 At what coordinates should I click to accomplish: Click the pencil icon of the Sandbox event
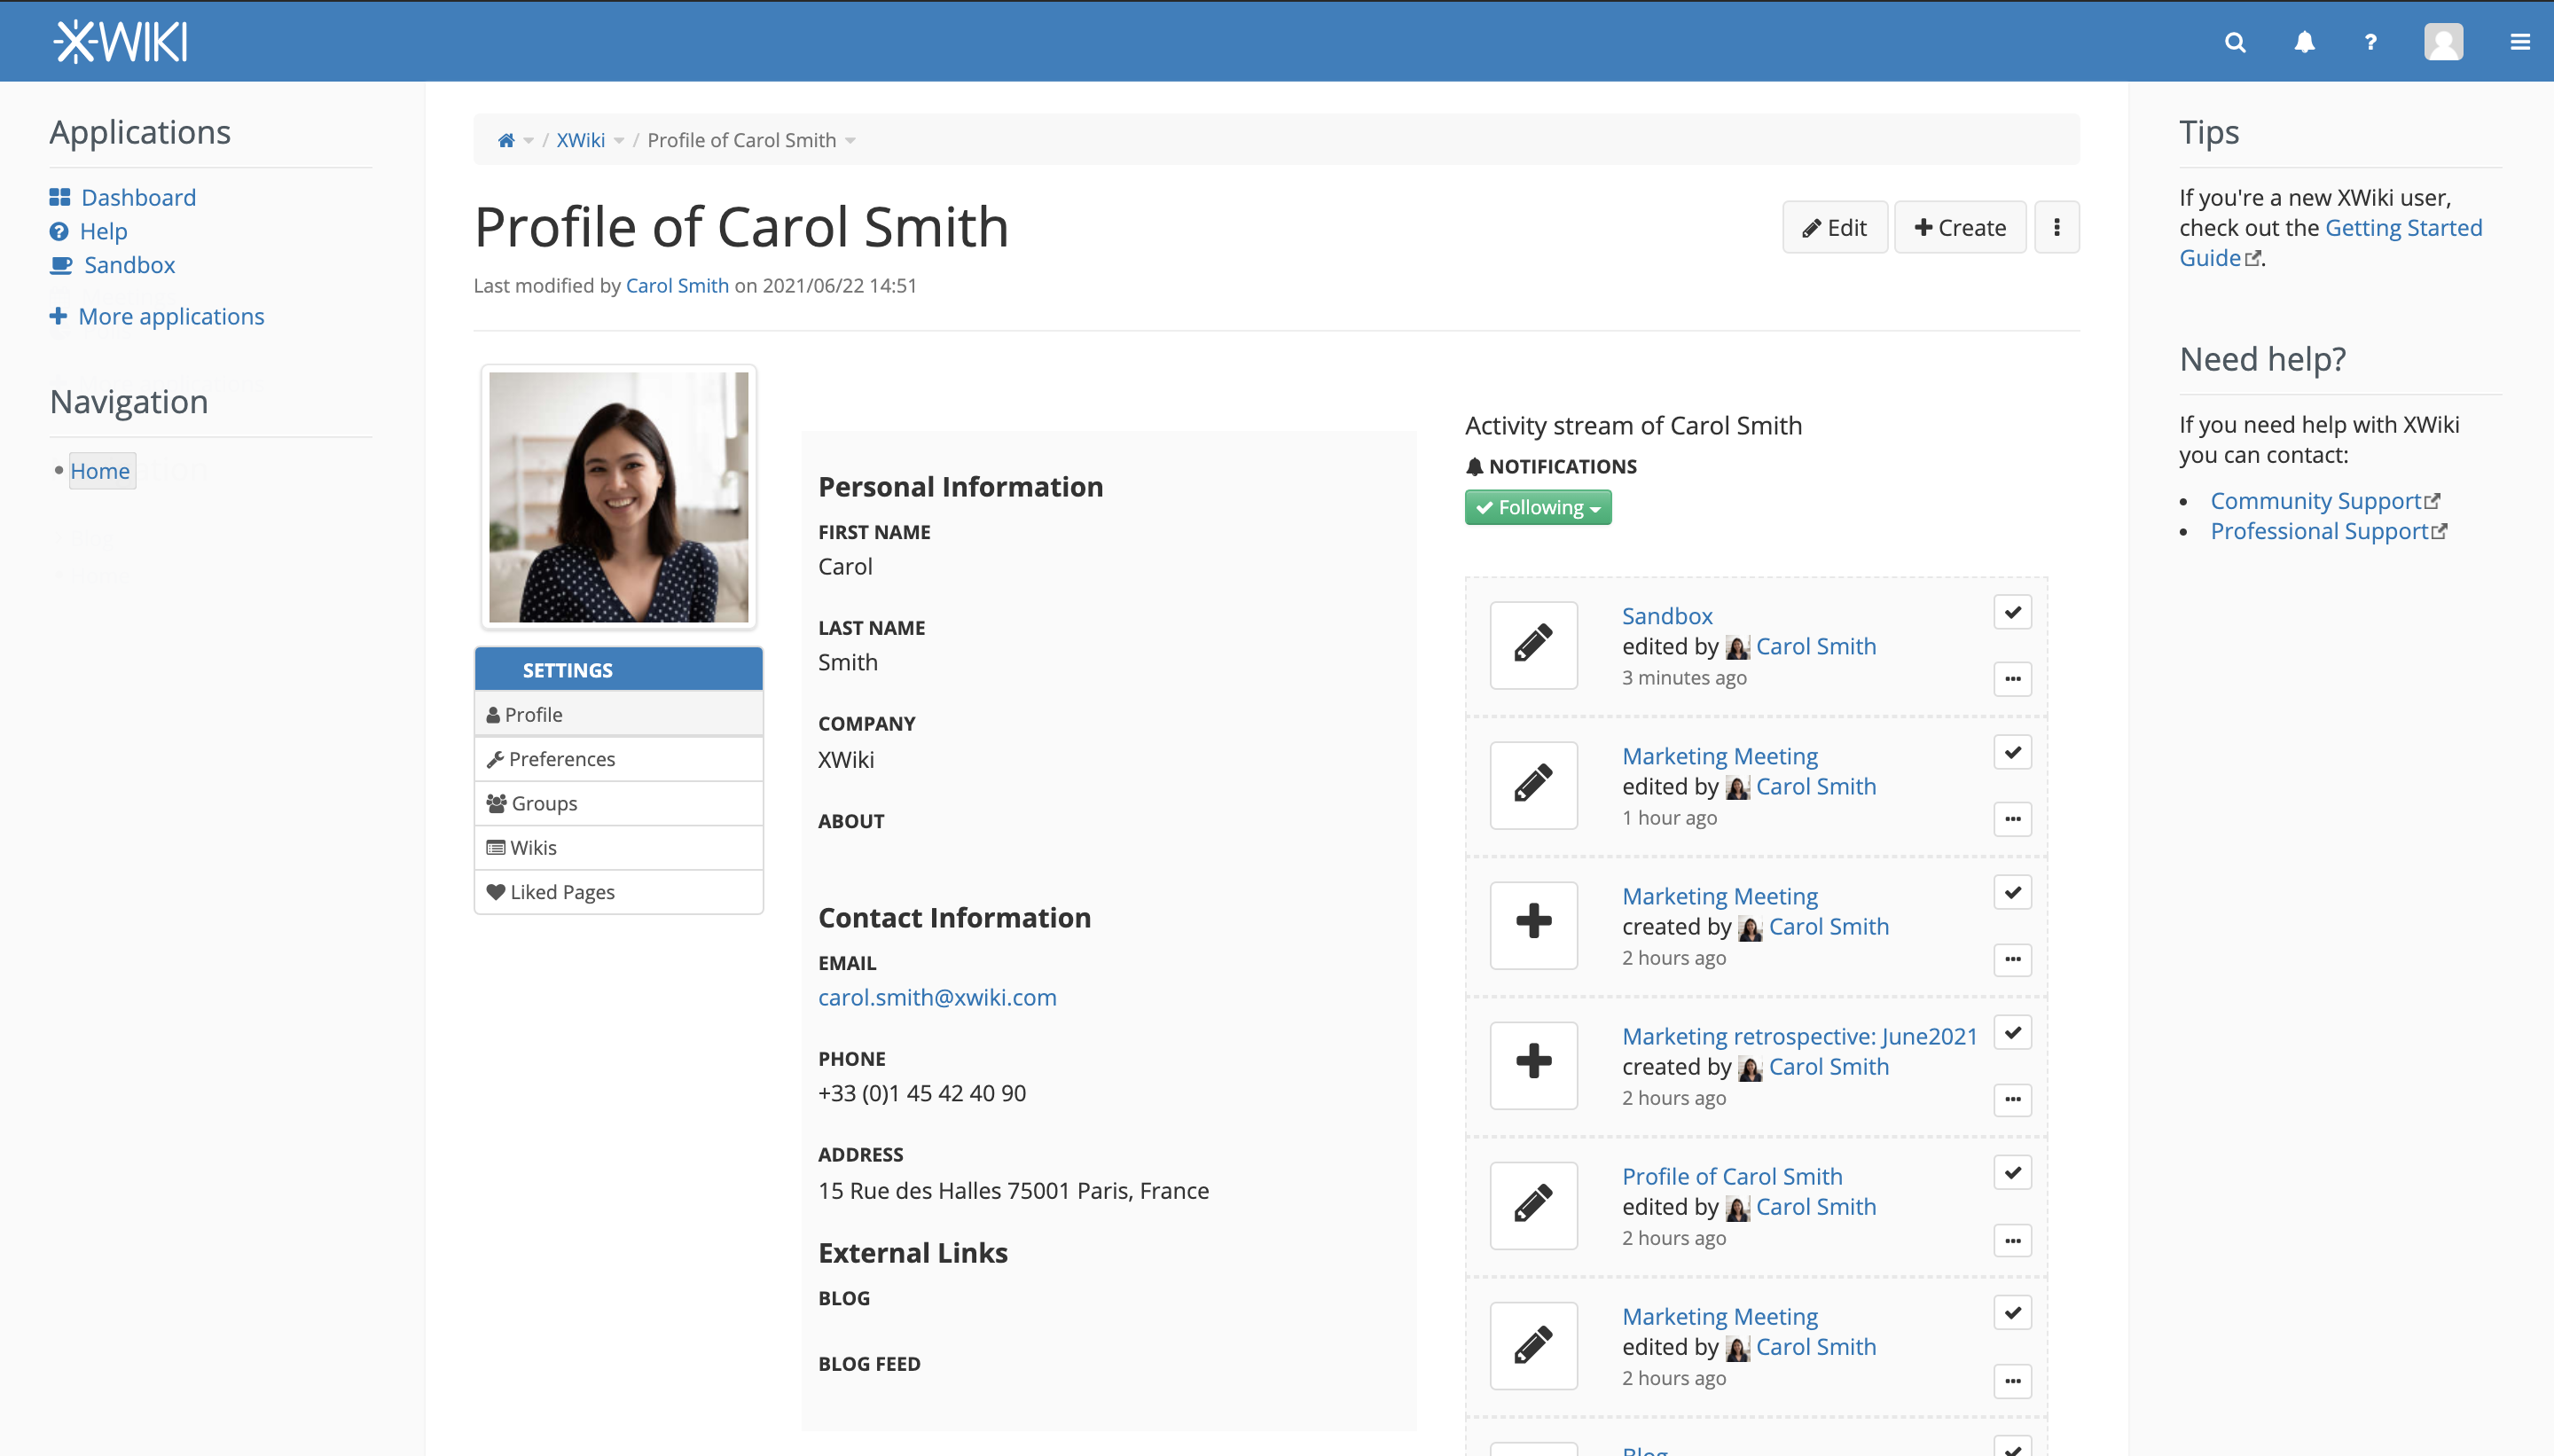(1533, 644)
